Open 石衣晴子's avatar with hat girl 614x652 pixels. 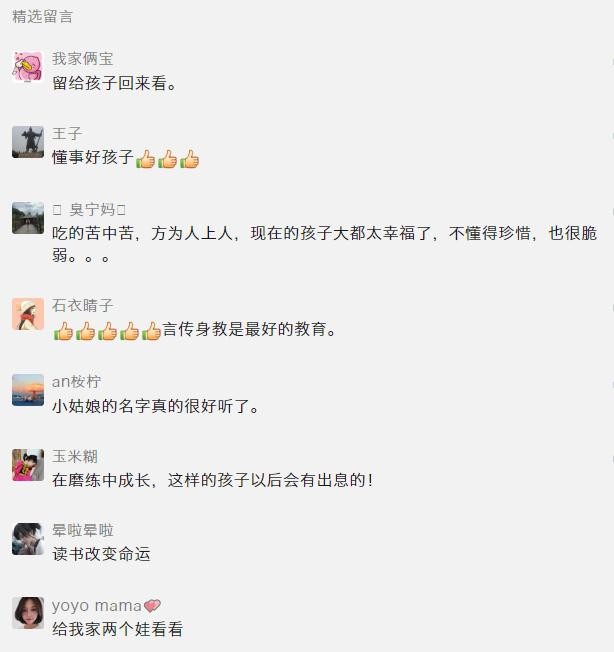[28, 314]
